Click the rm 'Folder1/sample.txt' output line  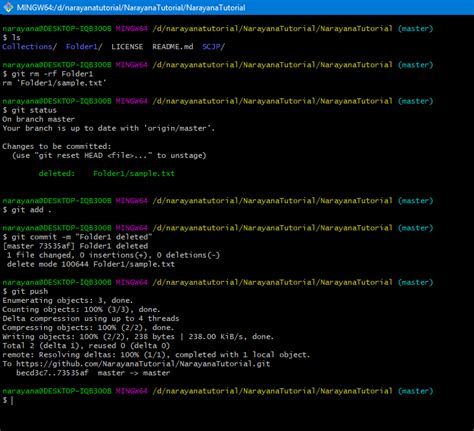coord(54,83)
